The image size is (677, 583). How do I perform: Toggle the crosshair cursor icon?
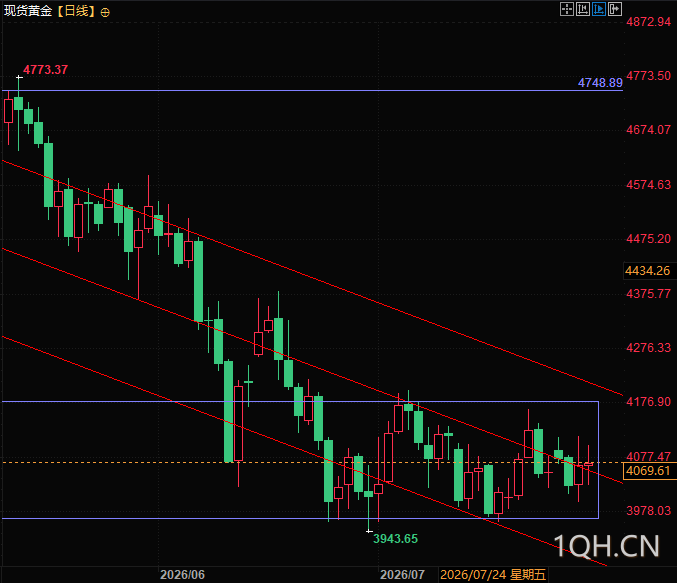566,9
